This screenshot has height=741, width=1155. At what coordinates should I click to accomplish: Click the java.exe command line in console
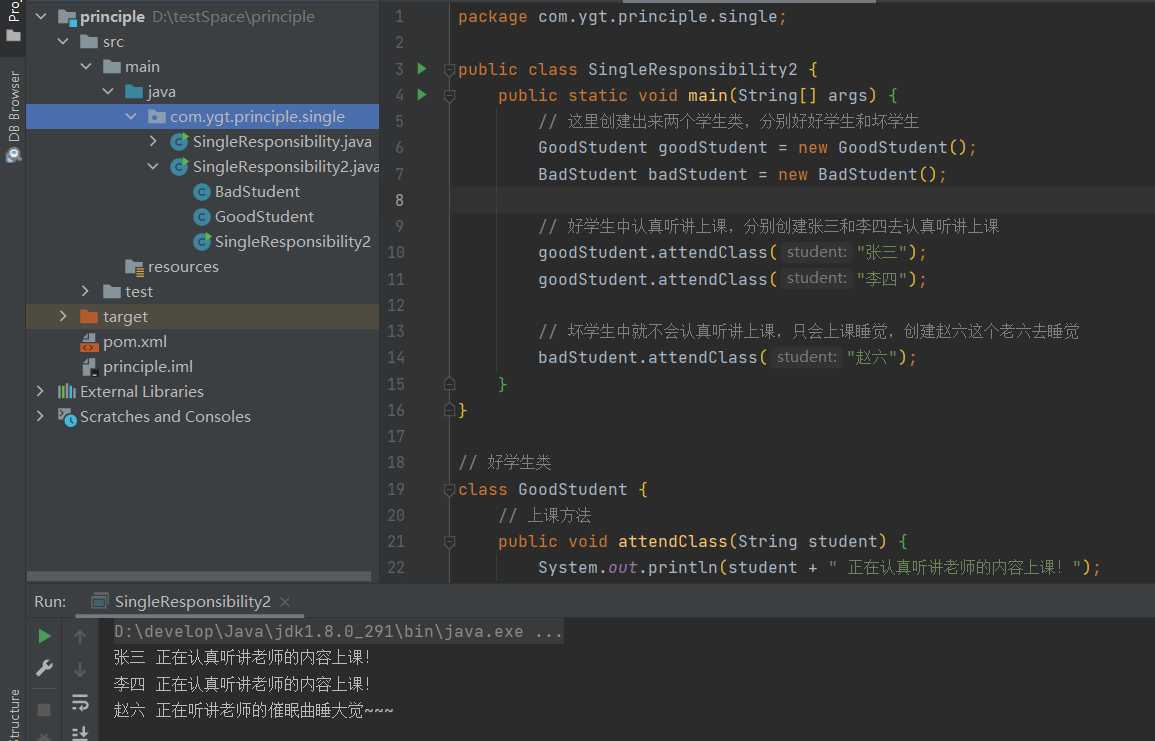click(338, 631)
